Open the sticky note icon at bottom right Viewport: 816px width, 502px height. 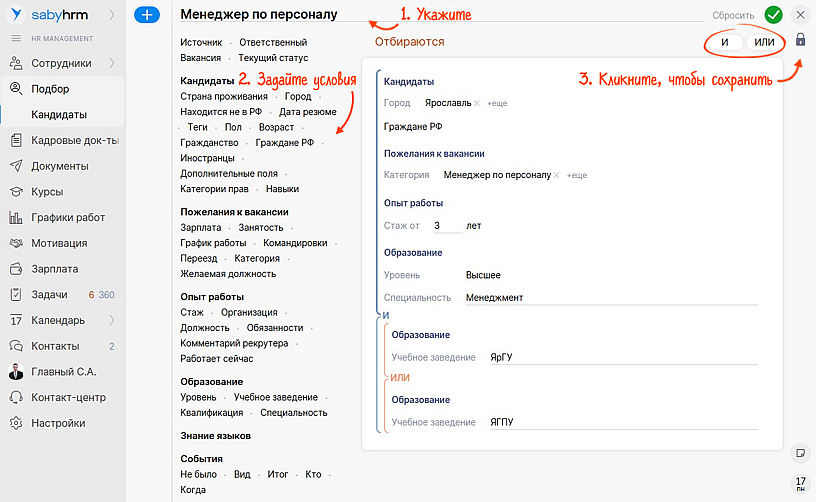[x=800, y=452]
